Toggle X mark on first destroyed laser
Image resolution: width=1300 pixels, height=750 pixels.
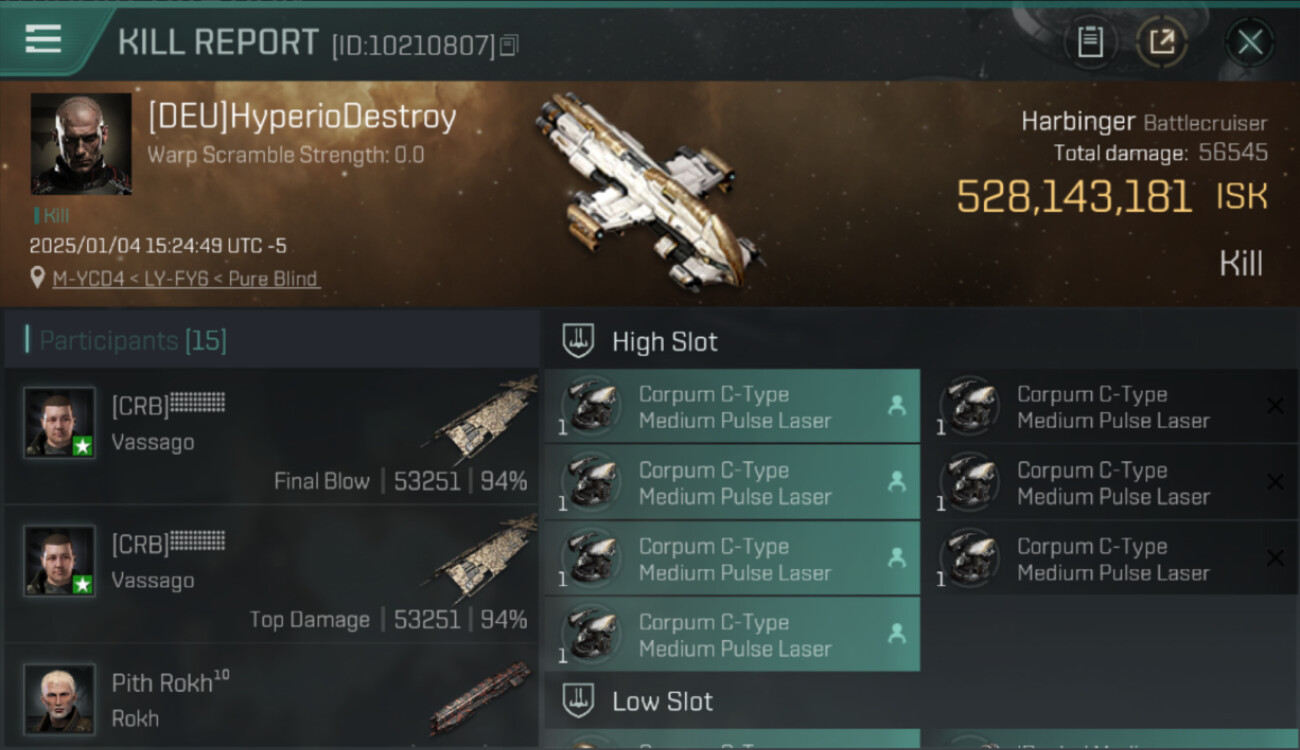(x=1275, y=405)
